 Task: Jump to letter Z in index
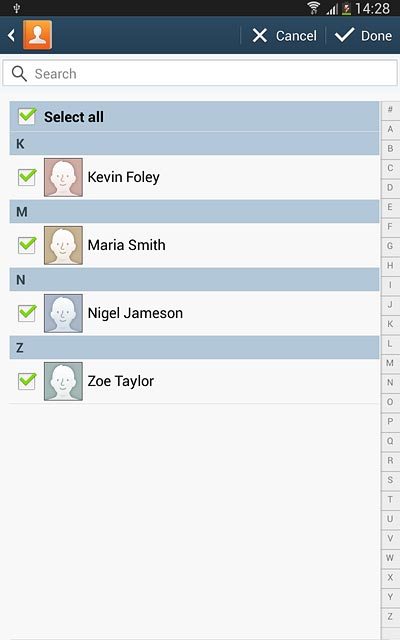point(390,617)
